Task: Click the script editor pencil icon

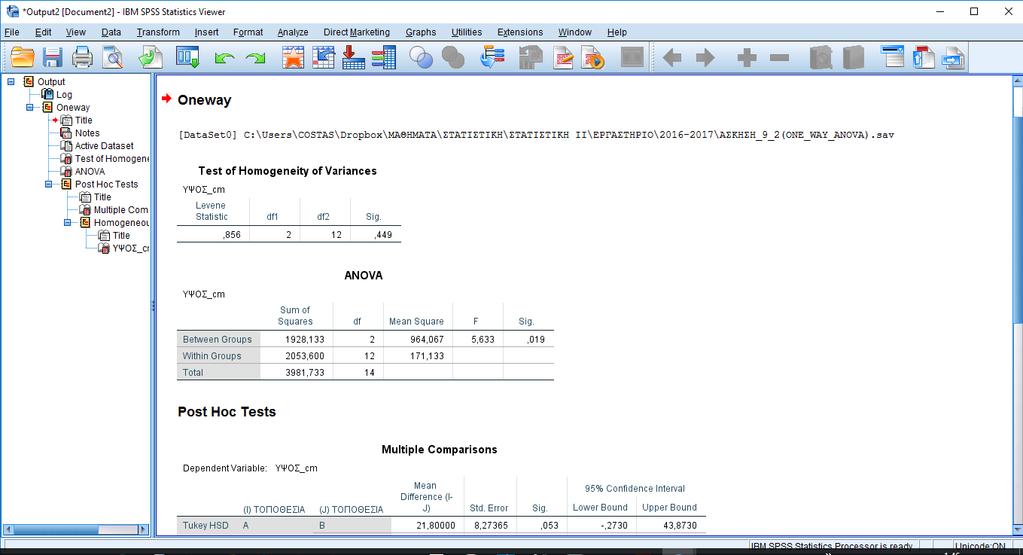Action: [562, 58]
